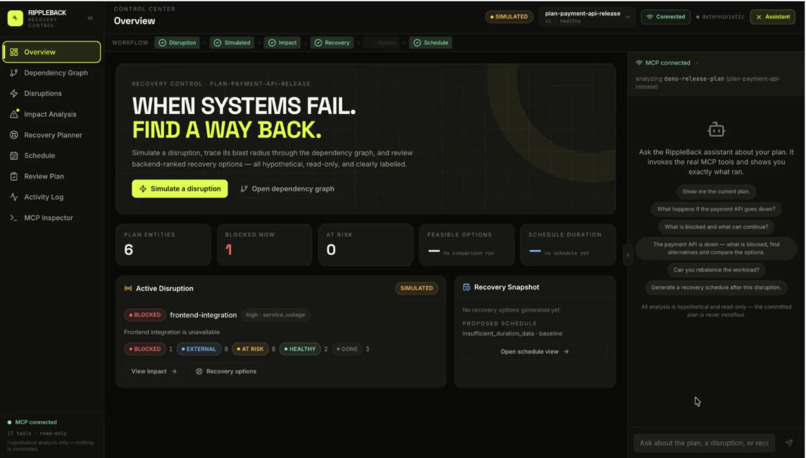Viewport: 806px width, 458px height.
Task: Choose 'Show me the current plan' suggestion
Action: click(716, 192)
